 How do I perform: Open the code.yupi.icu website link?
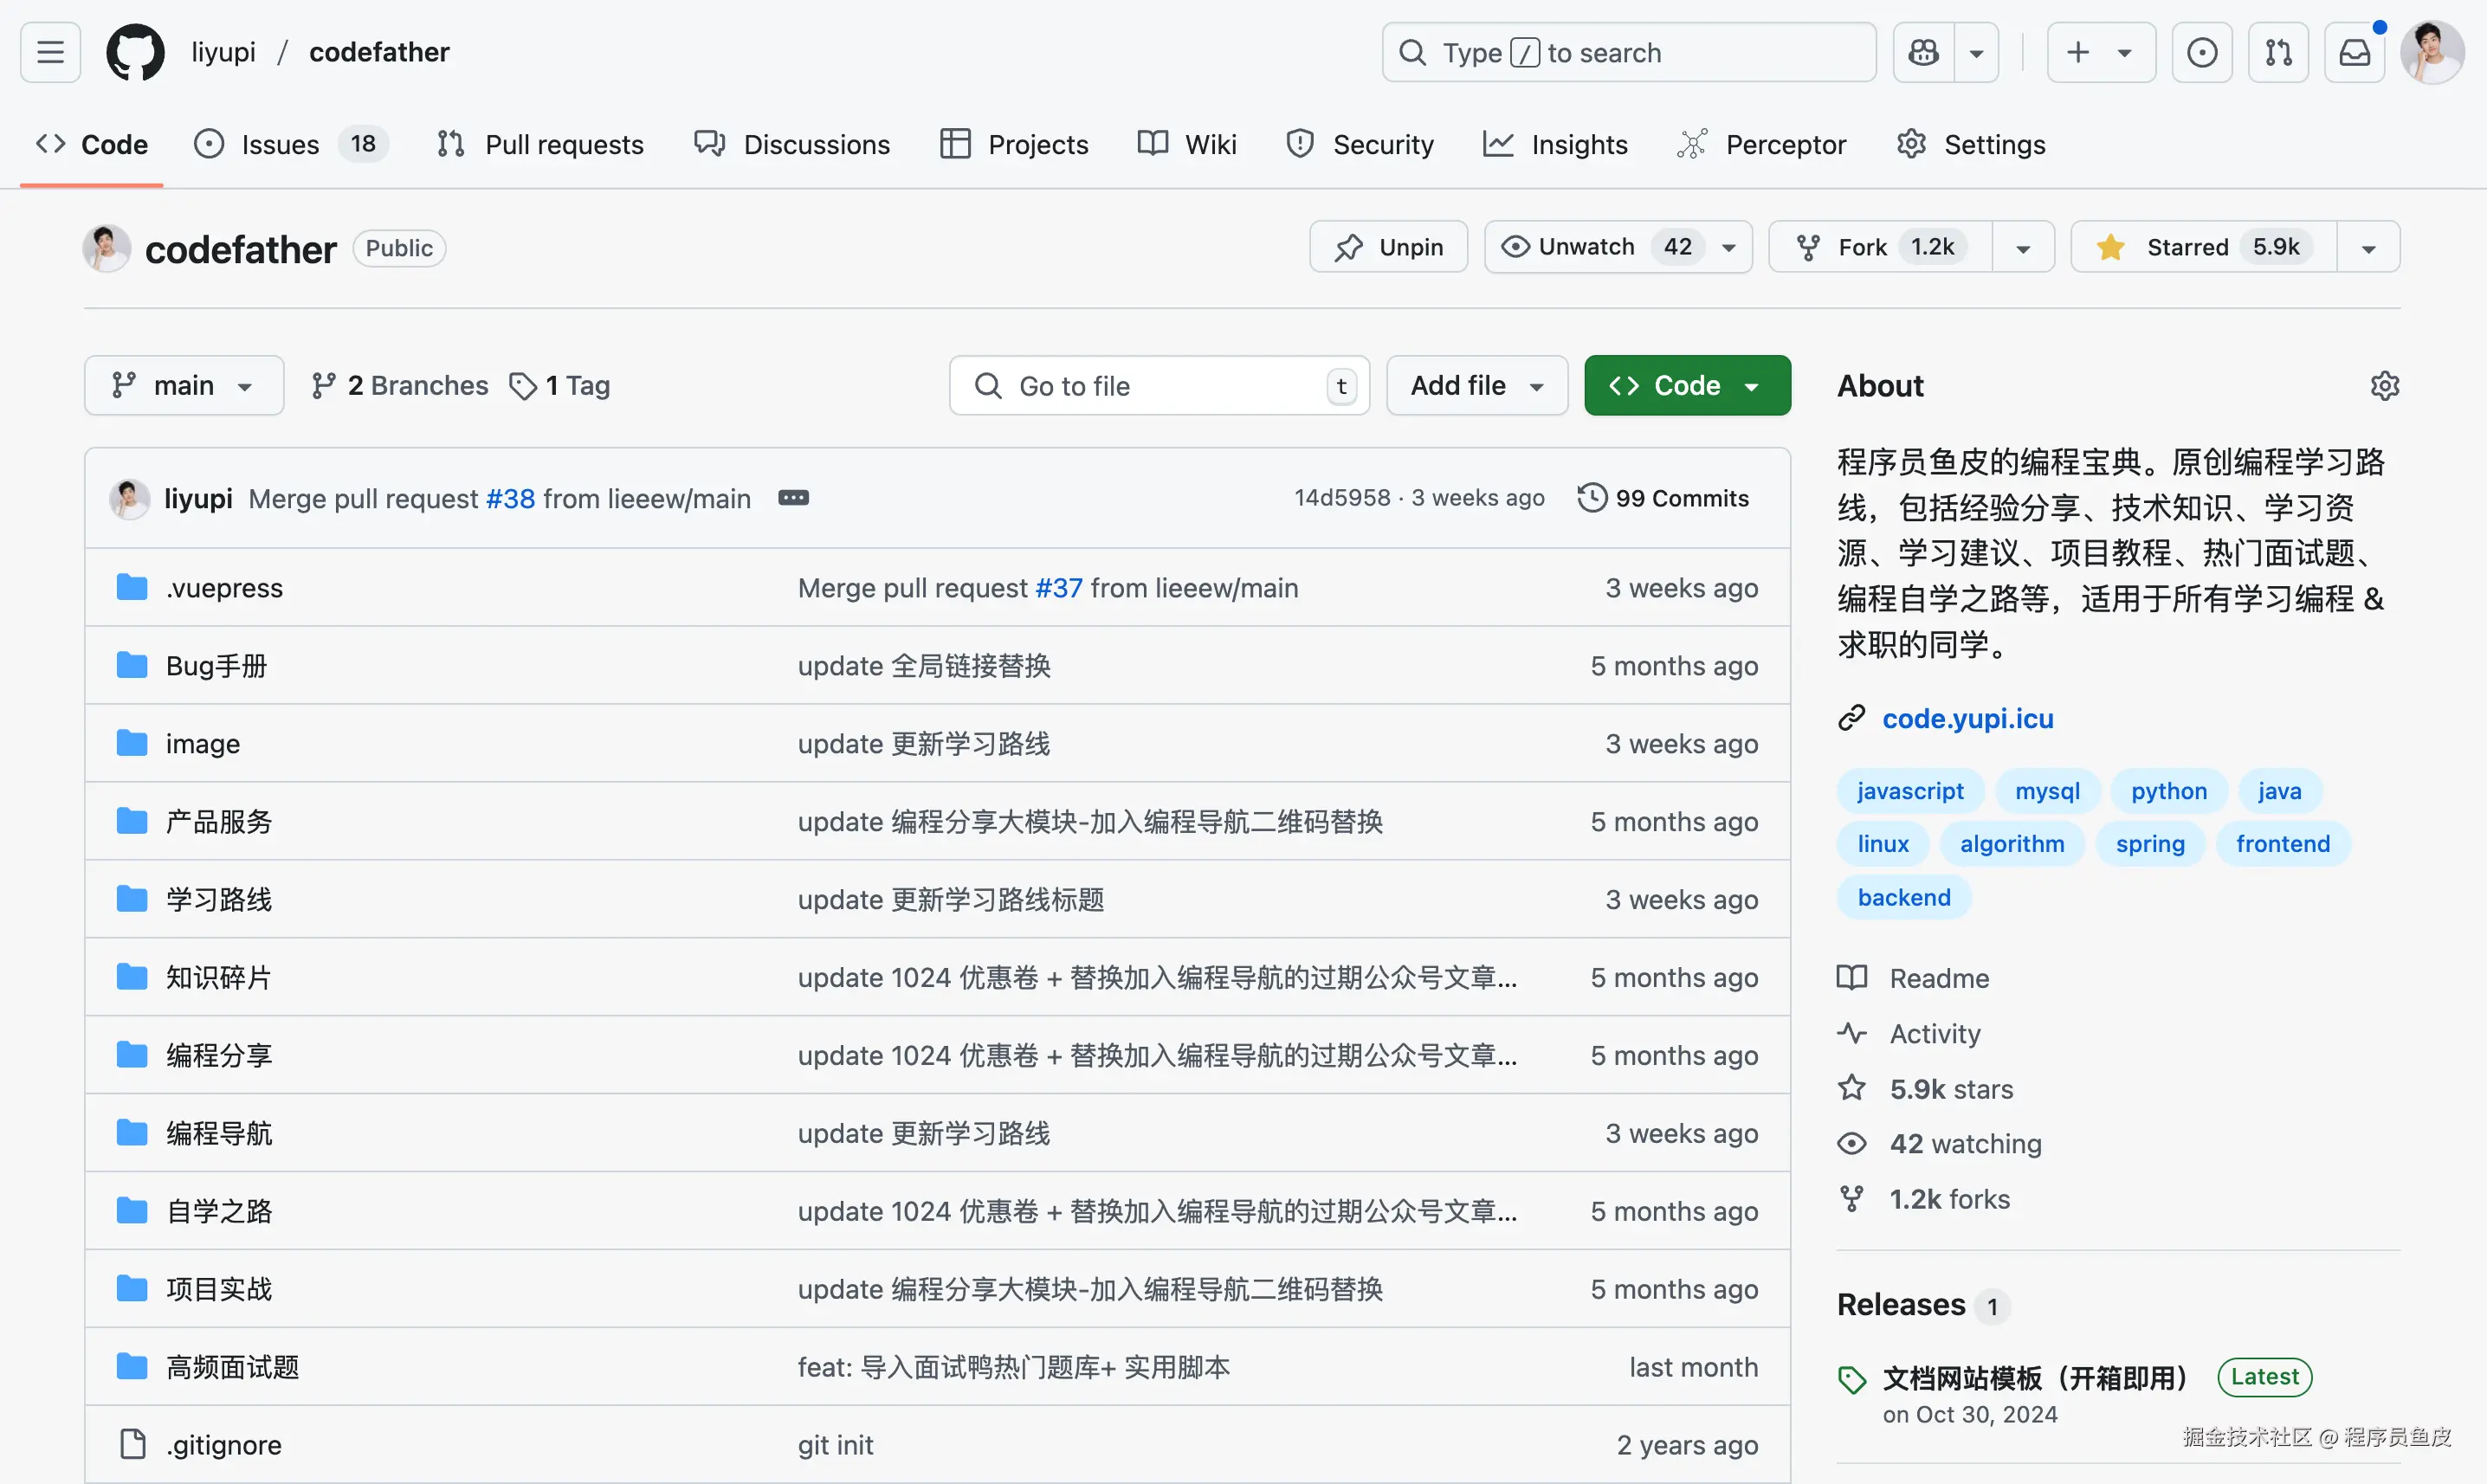(x=1967, y=718)
